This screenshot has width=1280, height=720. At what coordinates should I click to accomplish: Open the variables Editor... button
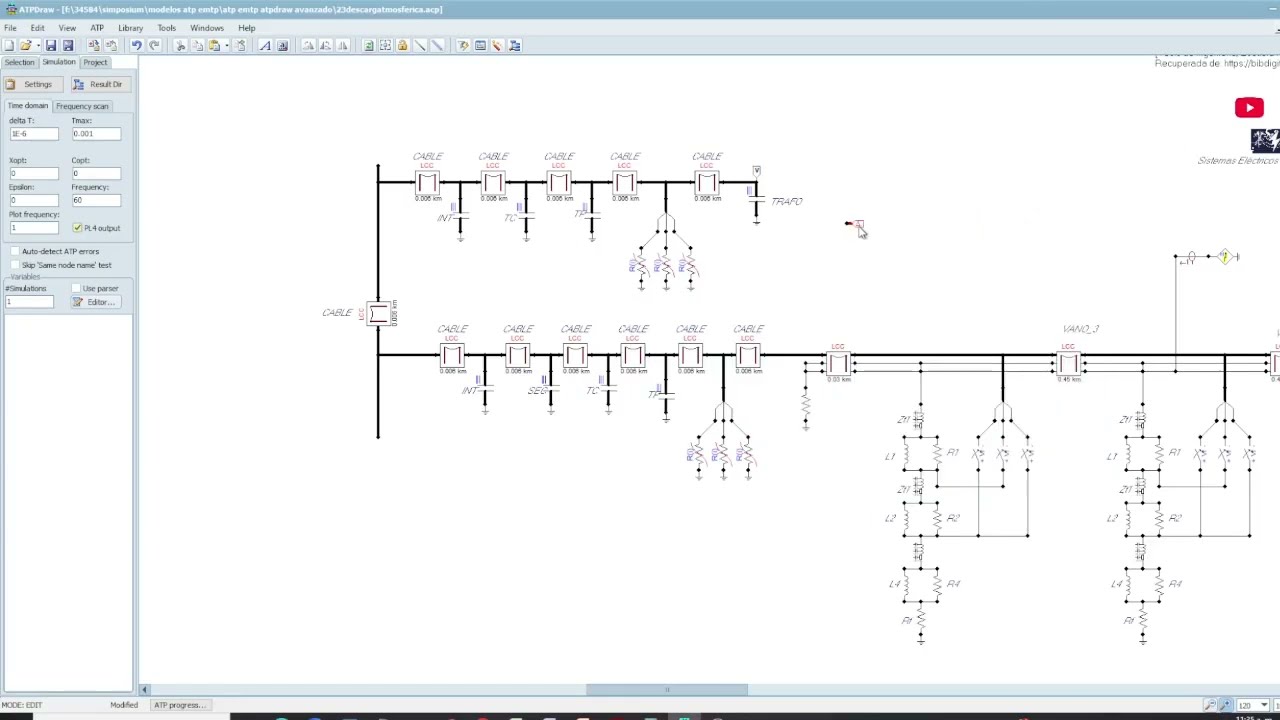[x=95, y=302]
